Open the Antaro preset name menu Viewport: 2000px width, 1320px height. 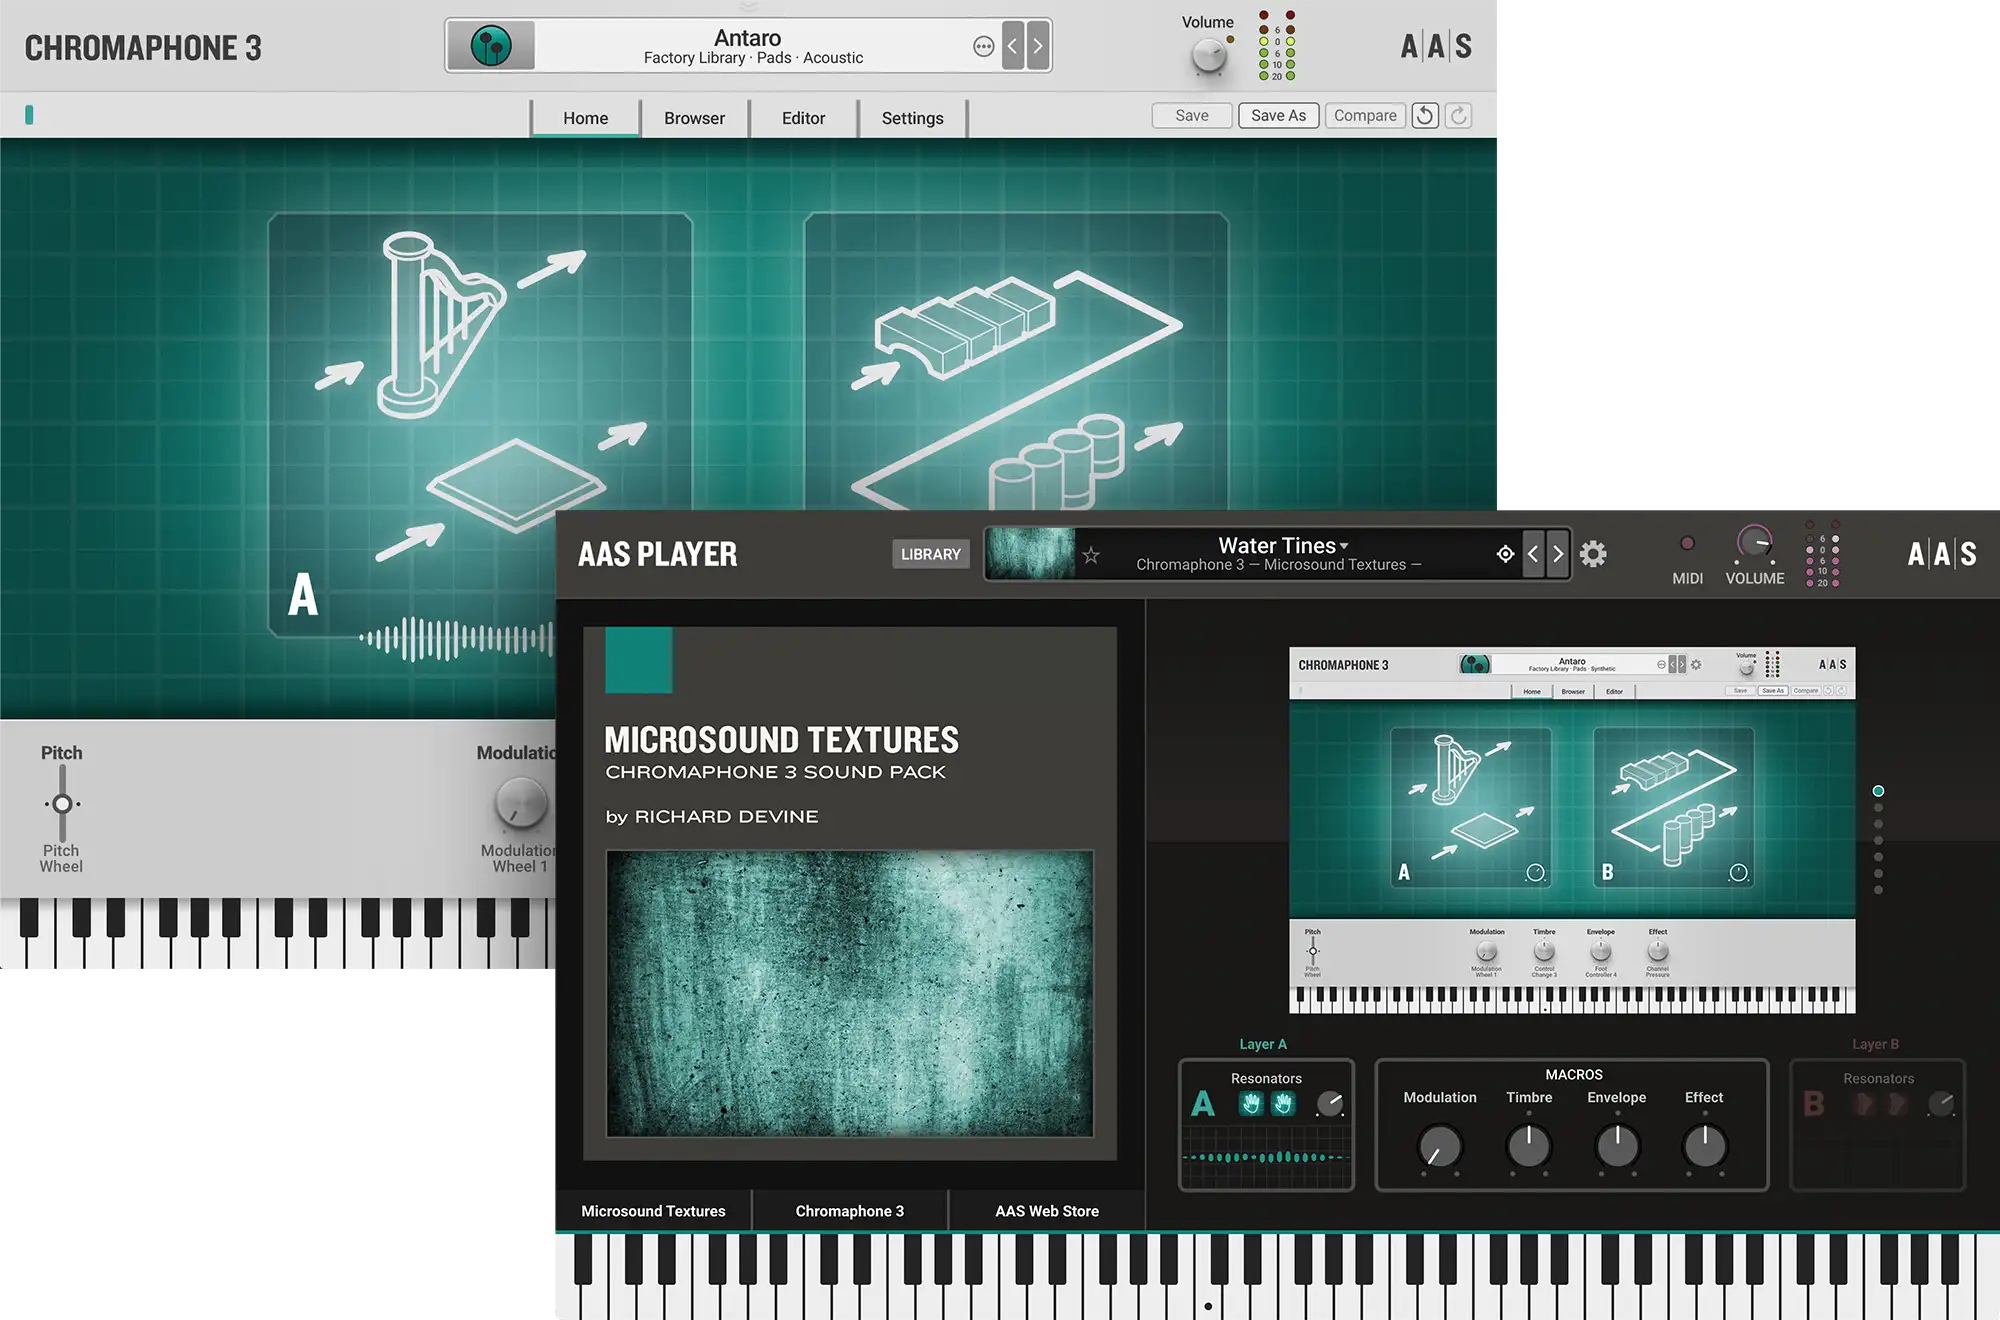point(747,38)
